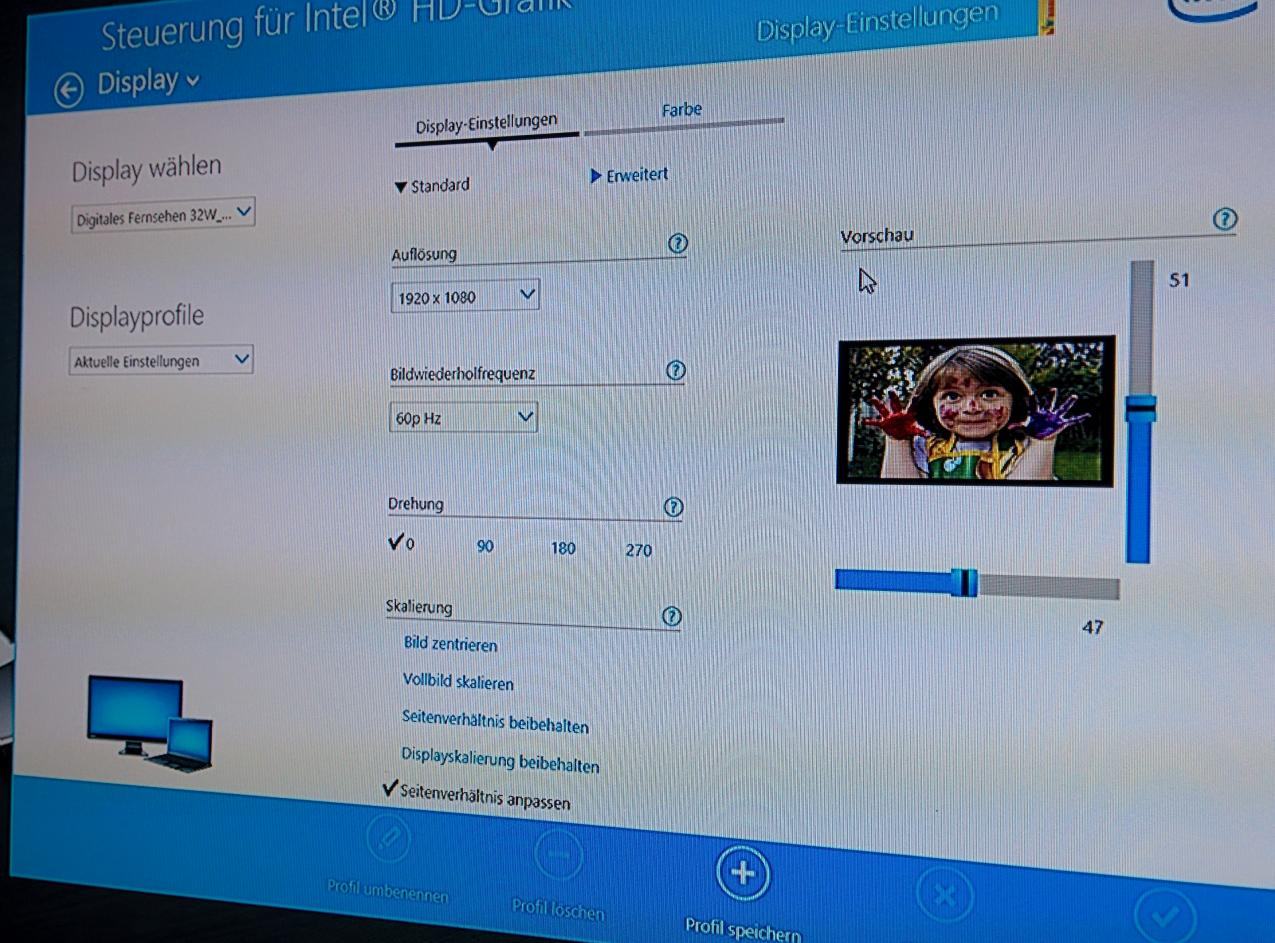Viewport: 1275px width, 943px height.
Task: Click the horizontal slider value 47
Action: click(1092, 628)
